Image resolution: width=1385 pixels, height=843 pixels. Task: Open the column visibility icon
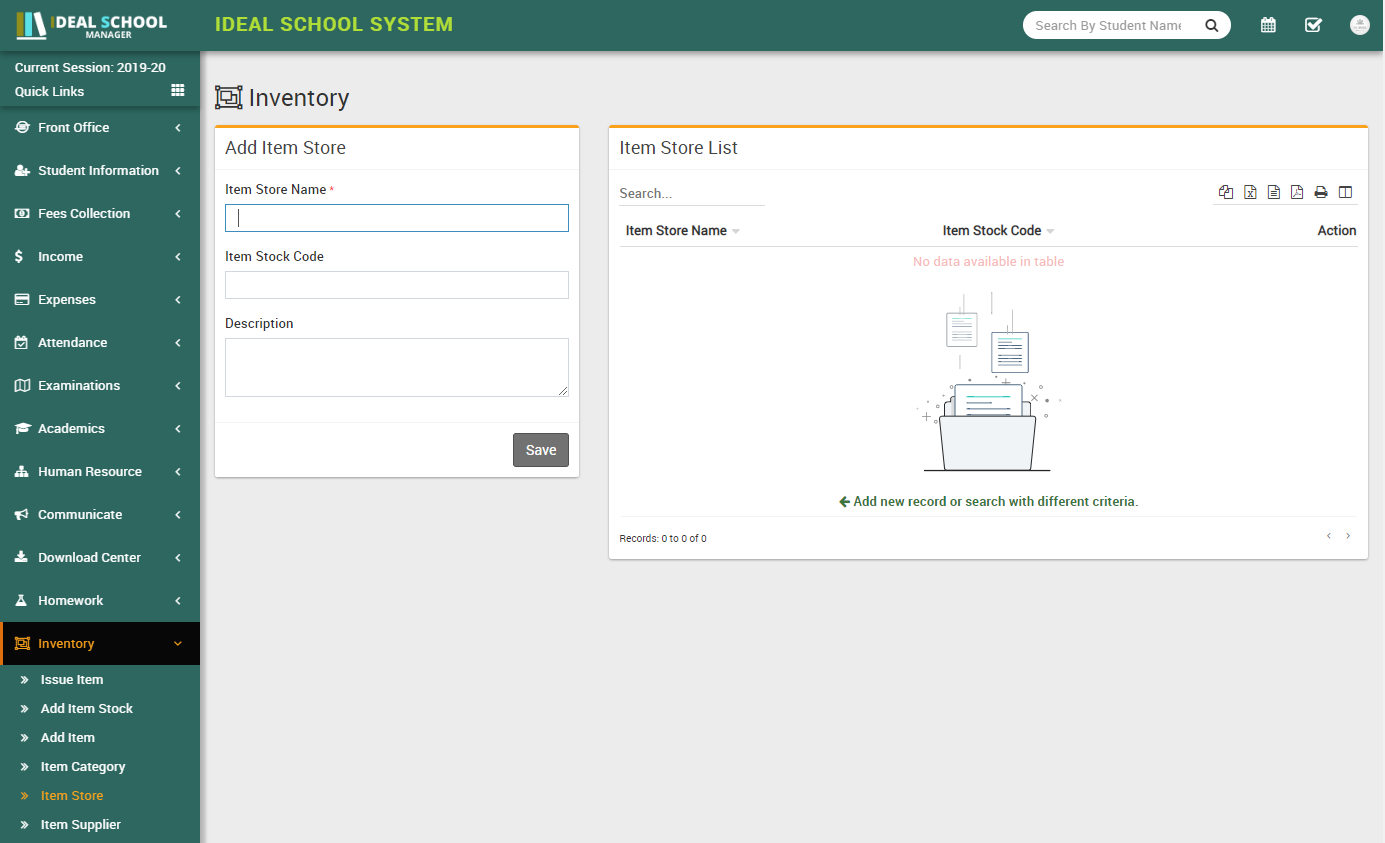1345,192
